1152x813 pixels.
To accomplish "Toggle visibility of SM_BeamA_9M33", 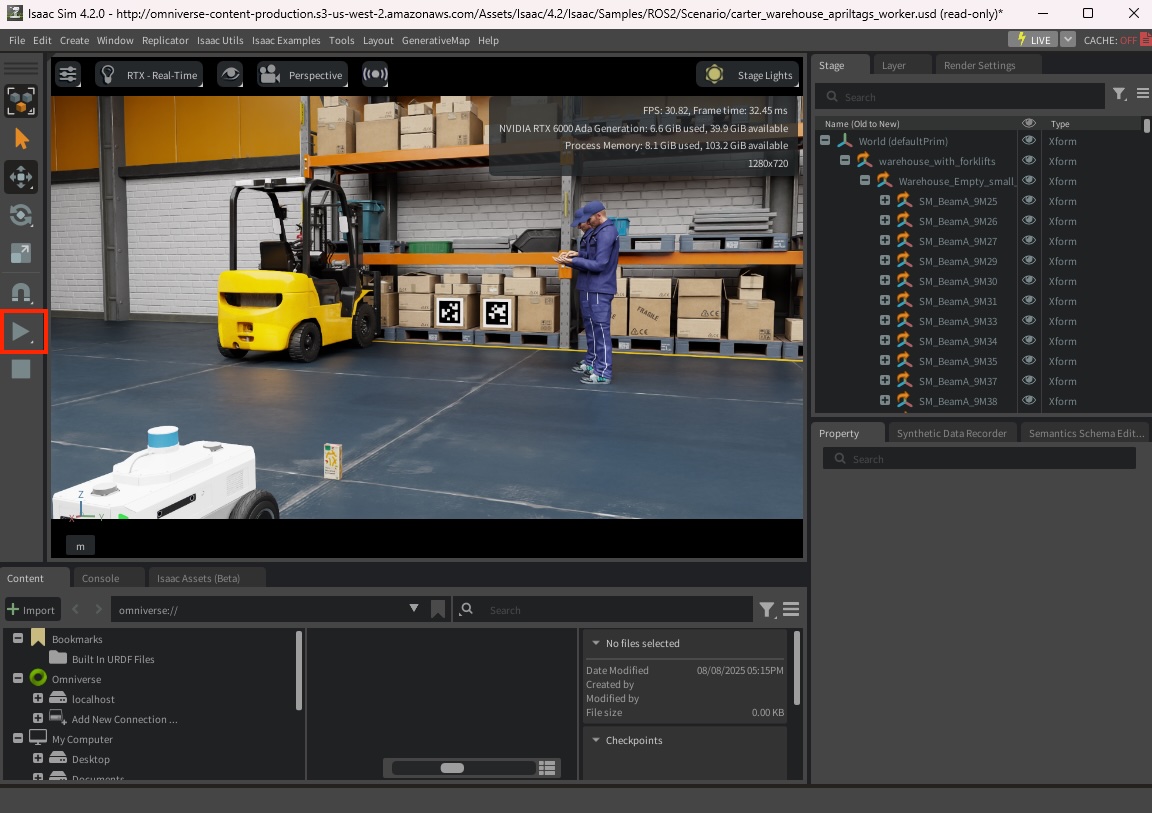I will (x=1029, y=320).
